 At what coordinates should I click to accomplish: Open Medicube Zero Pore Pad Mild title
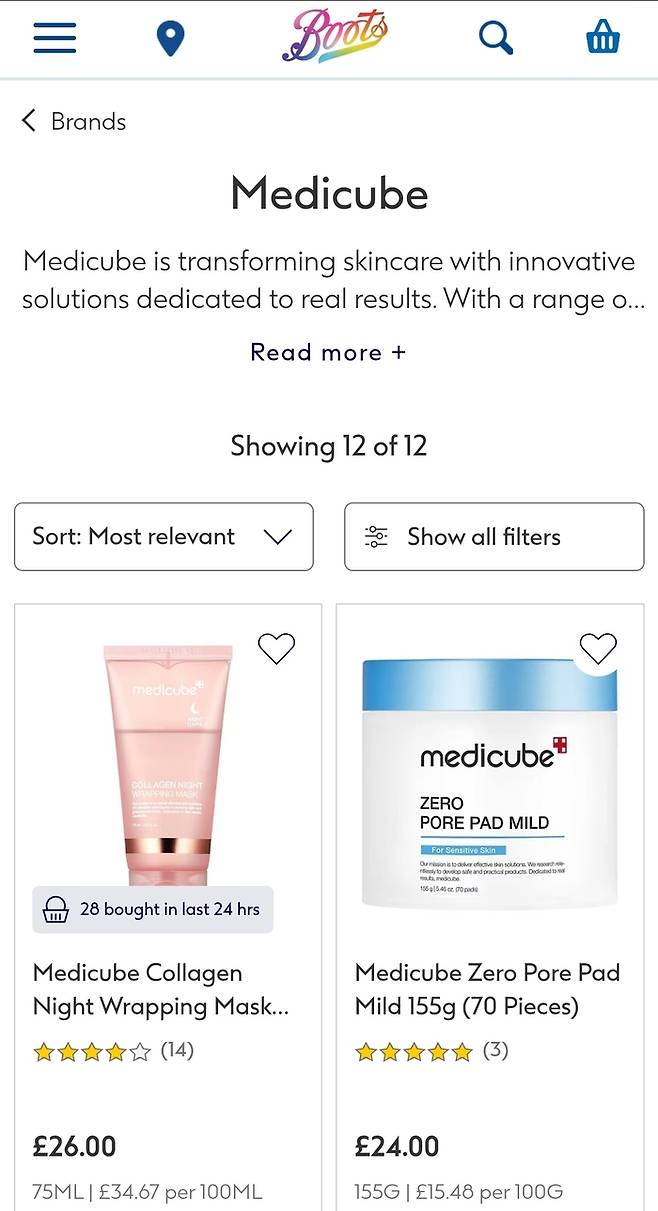pyautogui.click(x=487, y=989)
